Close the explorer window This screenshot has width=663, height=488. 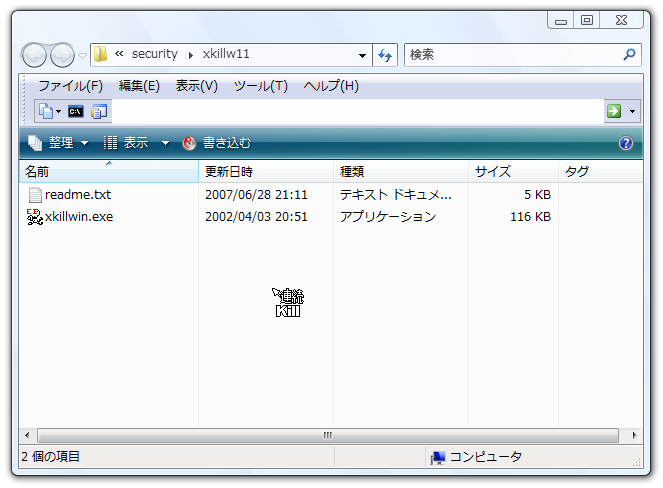(x=622, y=20)
